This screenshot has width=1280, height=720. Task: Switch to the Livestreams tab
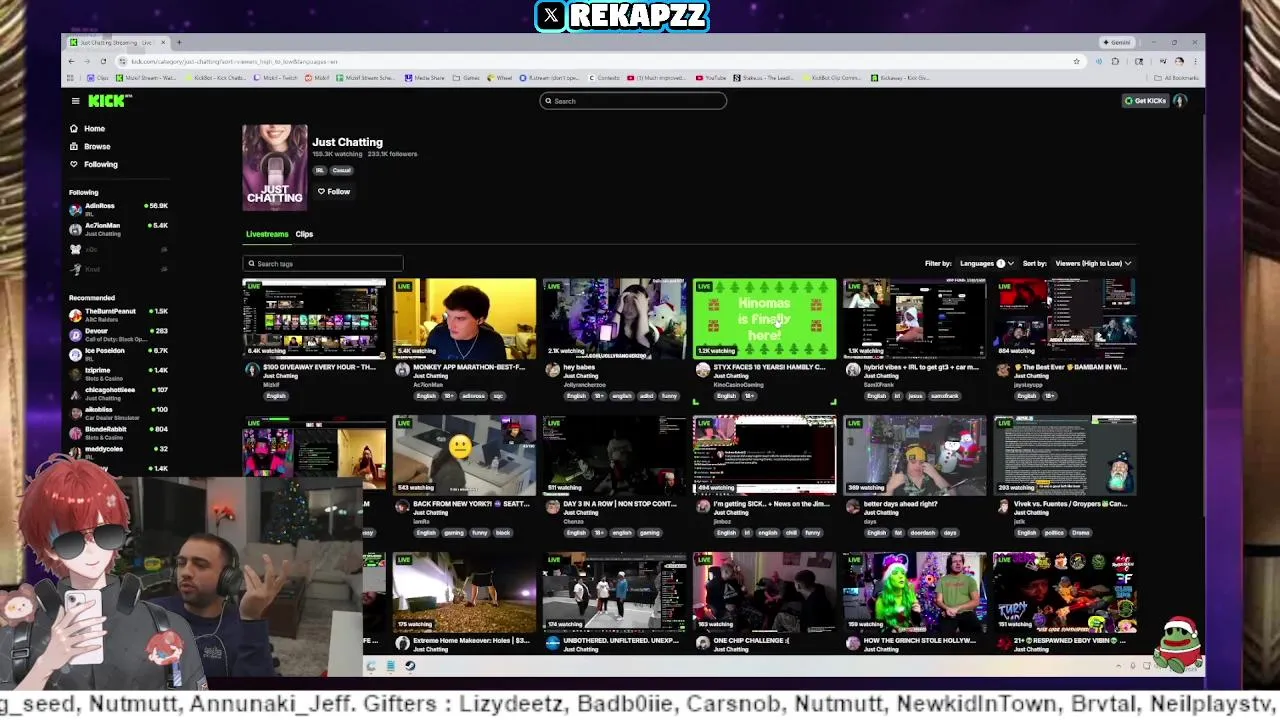(267, 234)
